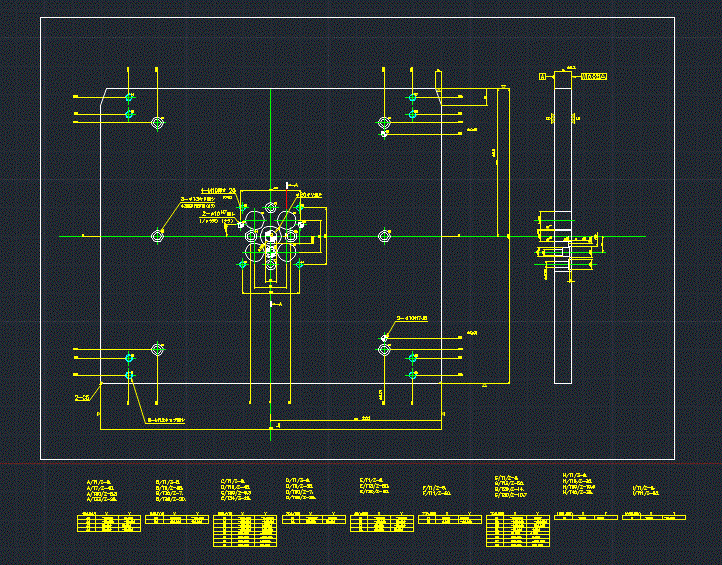Select the yellow note label near bottom-right hole
Screen dimensions: 722x565
412,320
